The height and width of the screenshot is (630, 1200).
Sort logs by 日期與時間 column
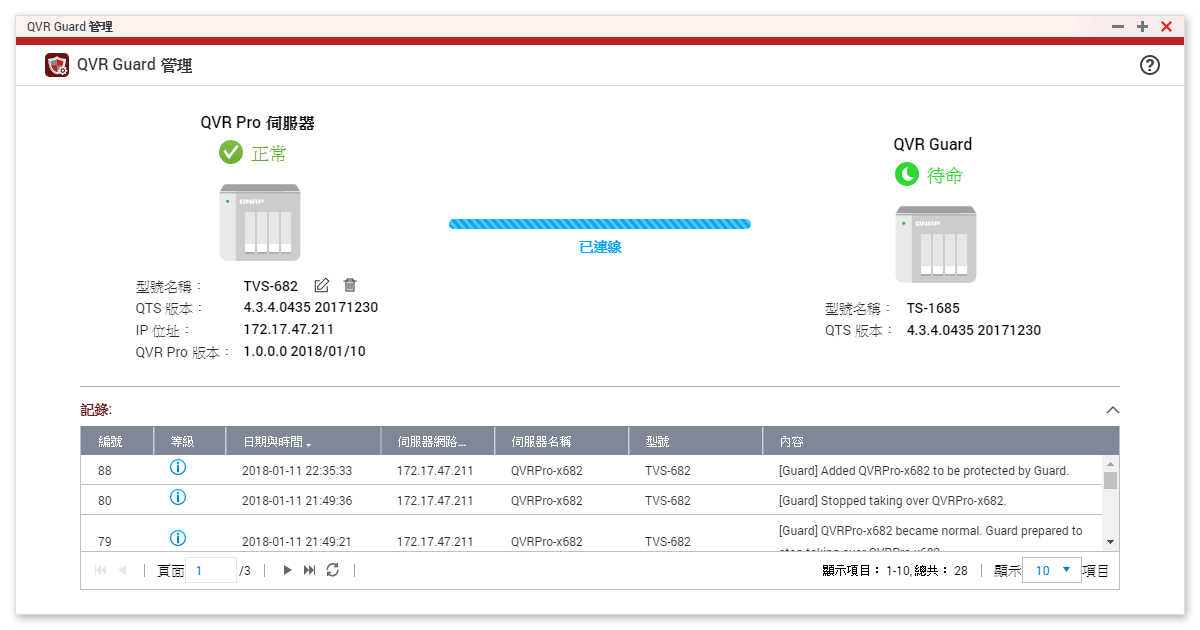[x=275, y=442]
